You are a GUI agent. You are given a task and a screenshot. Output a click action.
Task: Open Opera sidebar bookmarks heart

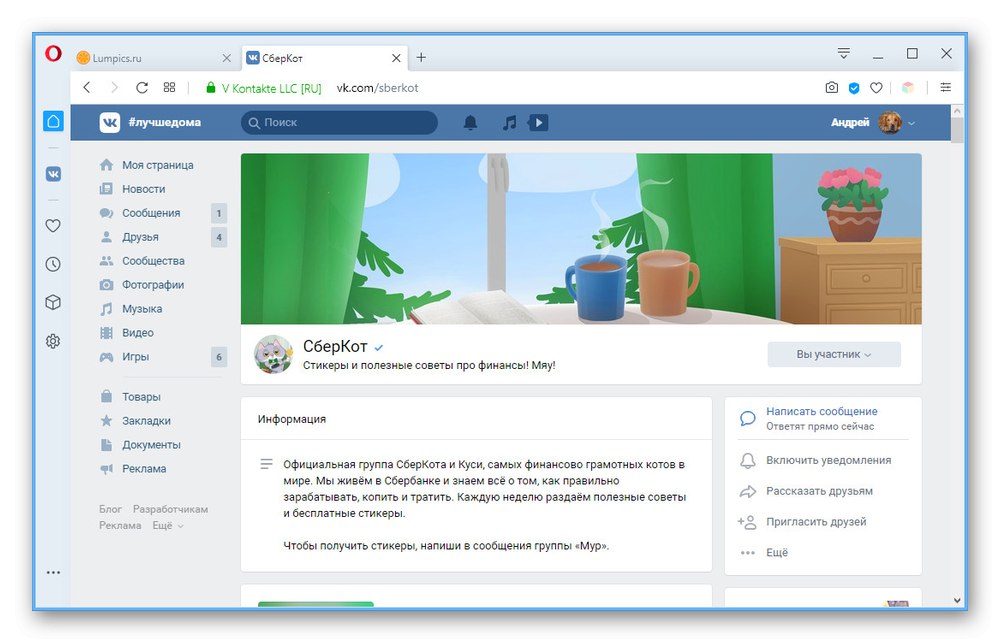(x=54, y=225)
